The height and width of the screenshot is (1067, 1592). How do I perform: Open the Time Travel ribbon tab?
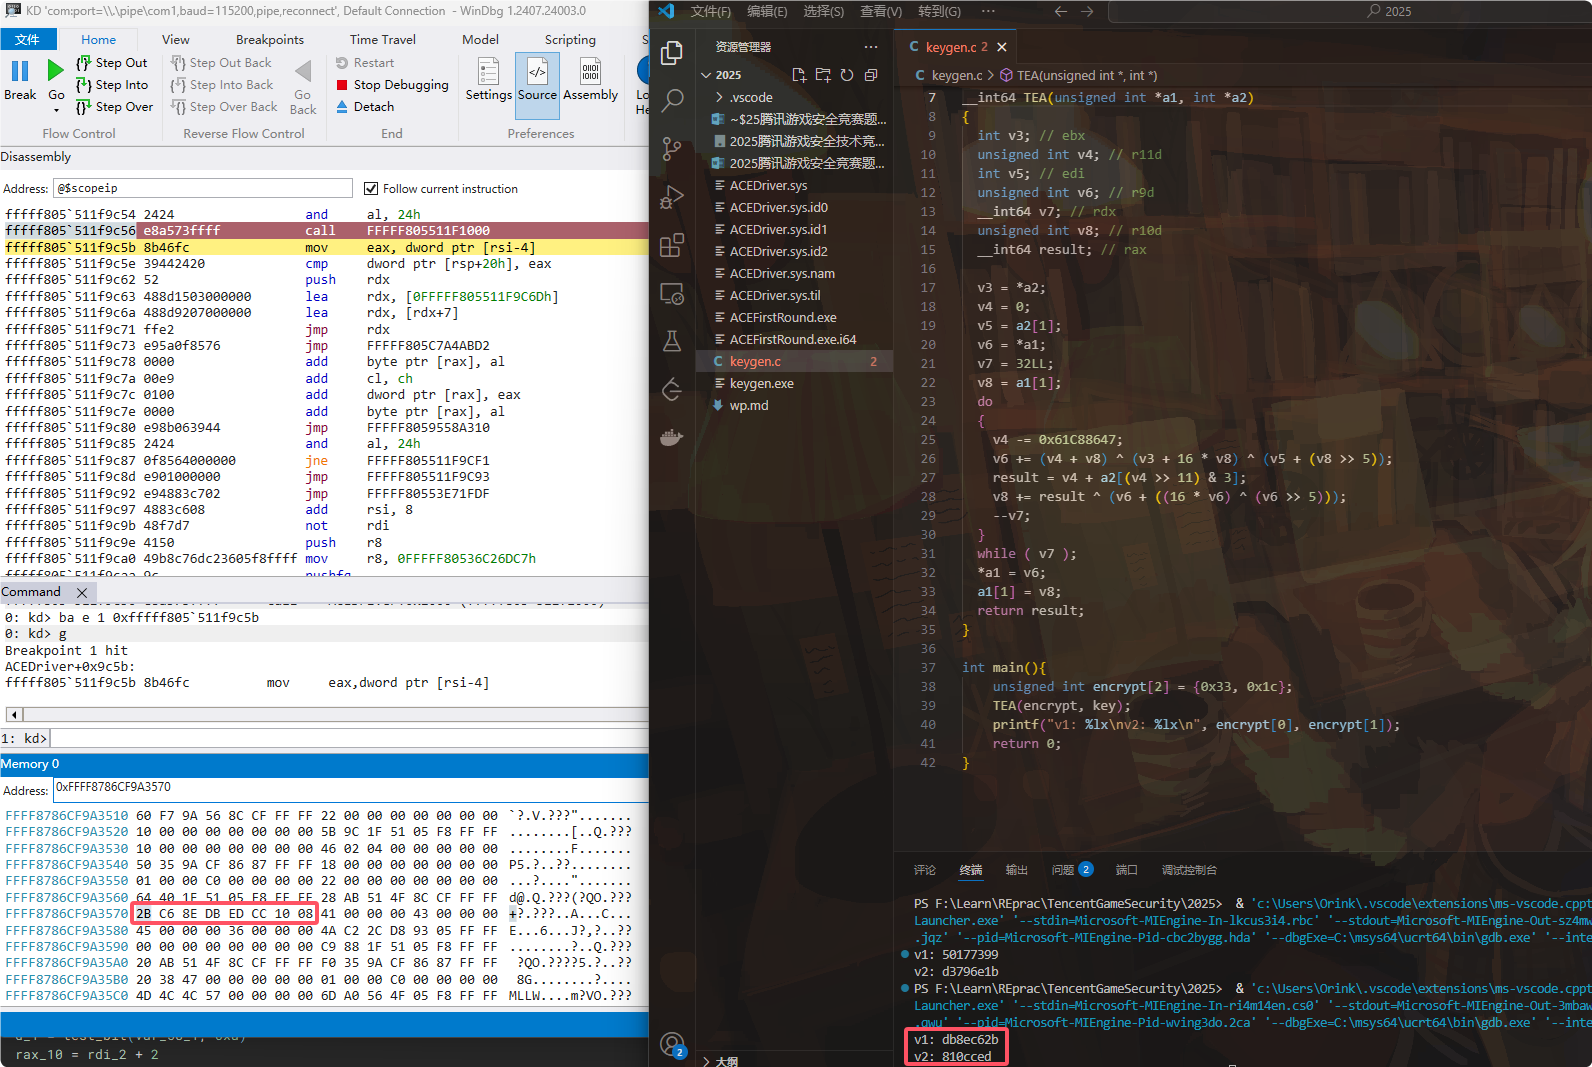[382, 40]
